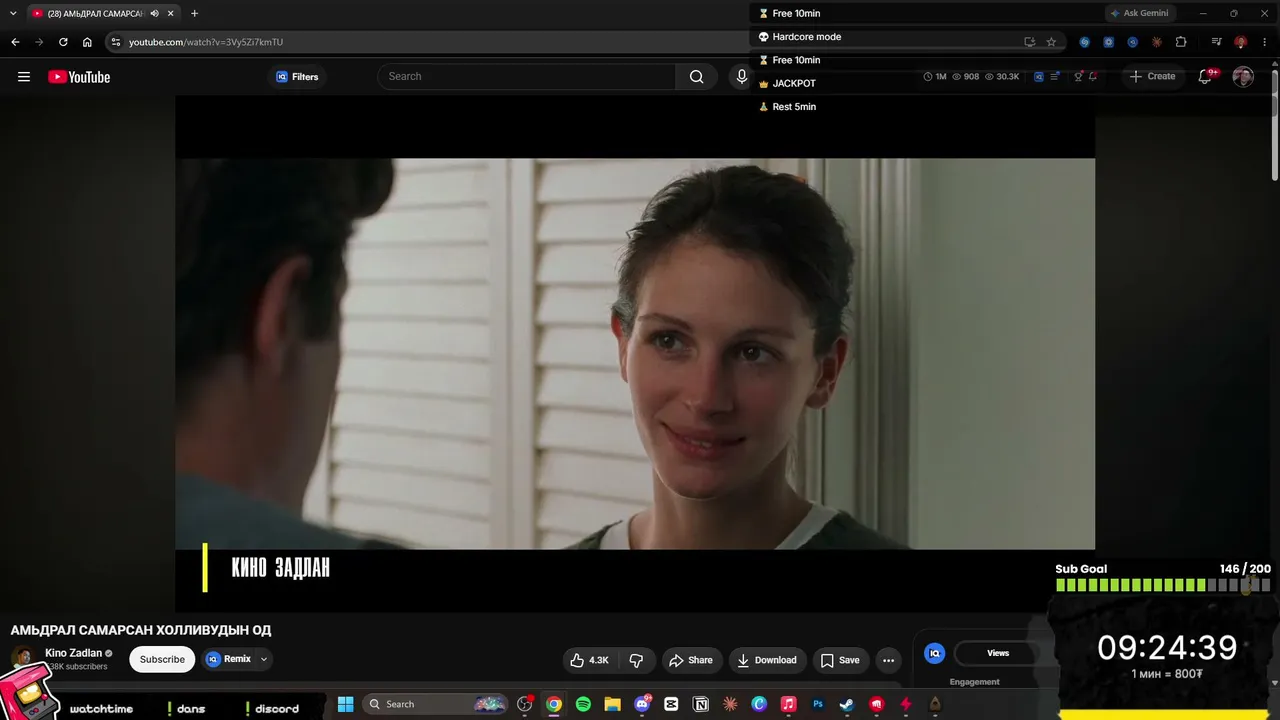
Task: Click the video player to pause
Action: (x=635, y=353)
